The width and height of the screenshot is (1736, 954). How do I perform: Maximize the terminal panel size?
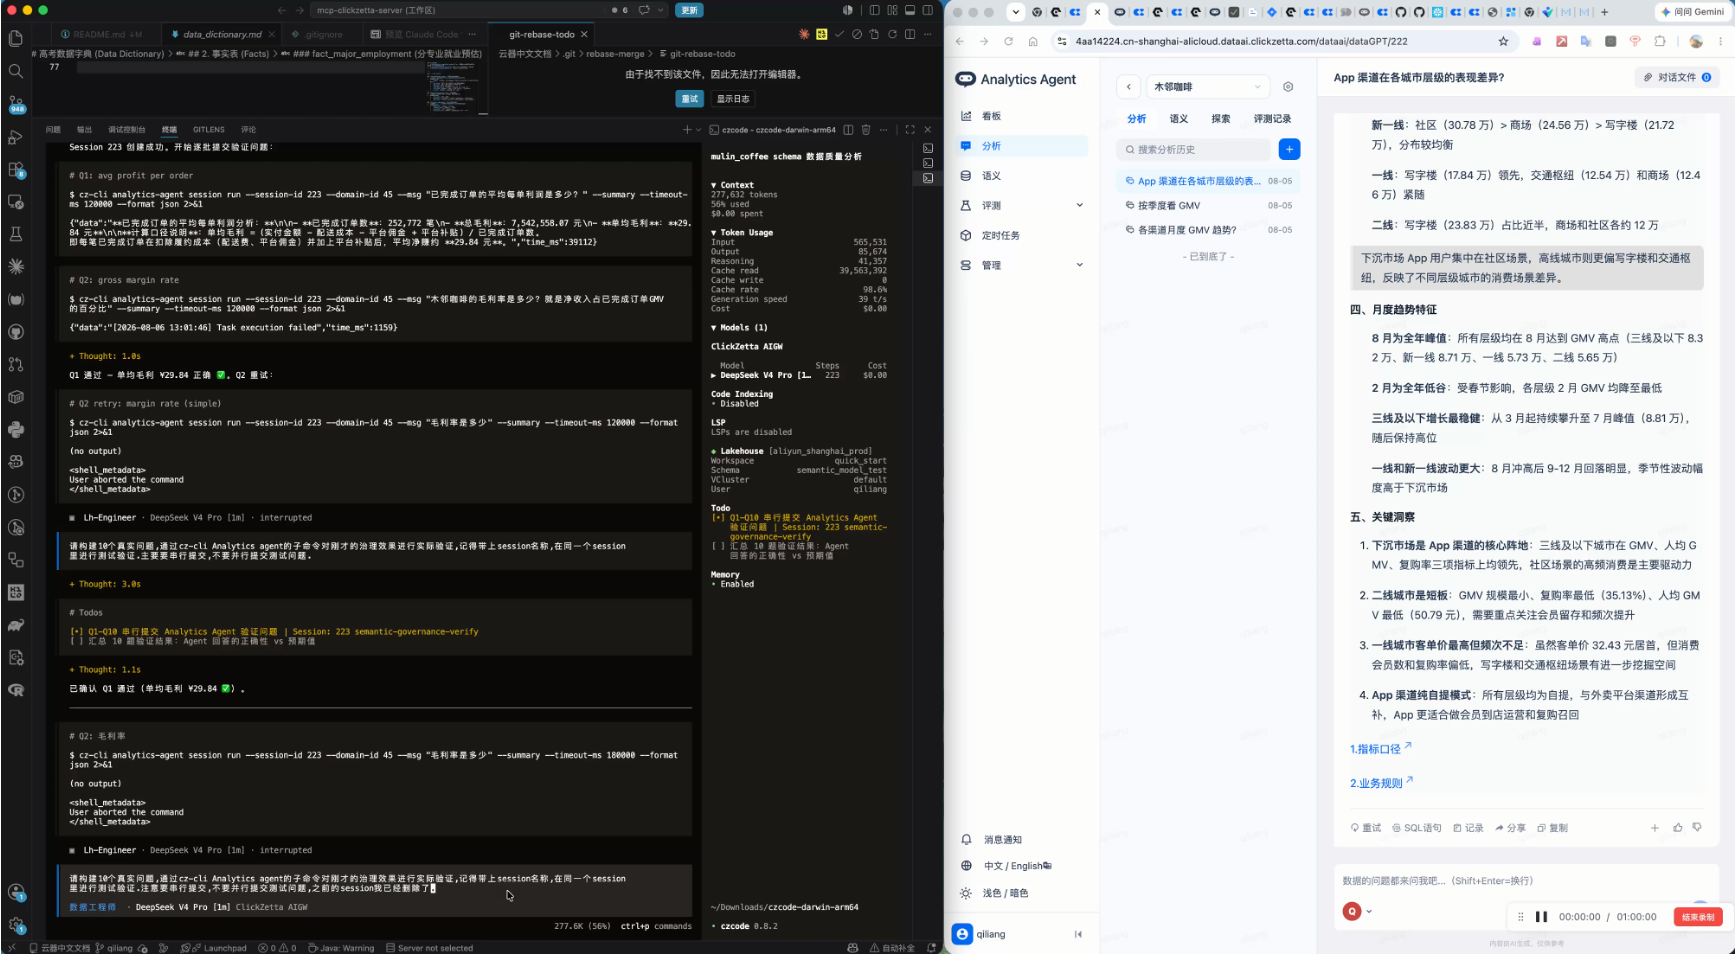point(909,130)
